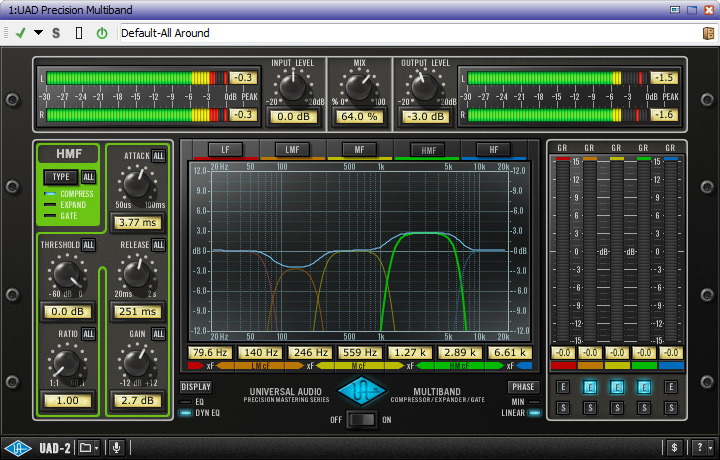Click the Mix knob
This screenshot has height=460, width=720.
(359, 87)
